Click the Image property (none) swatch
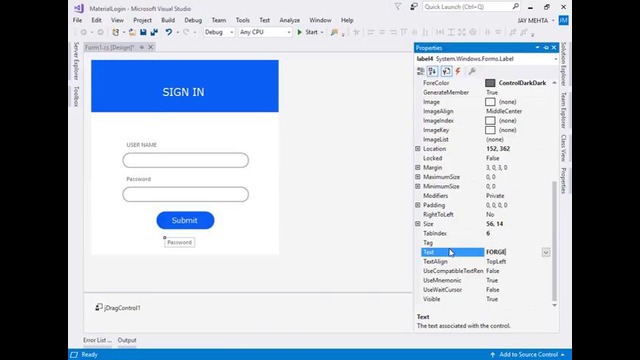Viewport: 640px width, 360px height. point(490,102)
